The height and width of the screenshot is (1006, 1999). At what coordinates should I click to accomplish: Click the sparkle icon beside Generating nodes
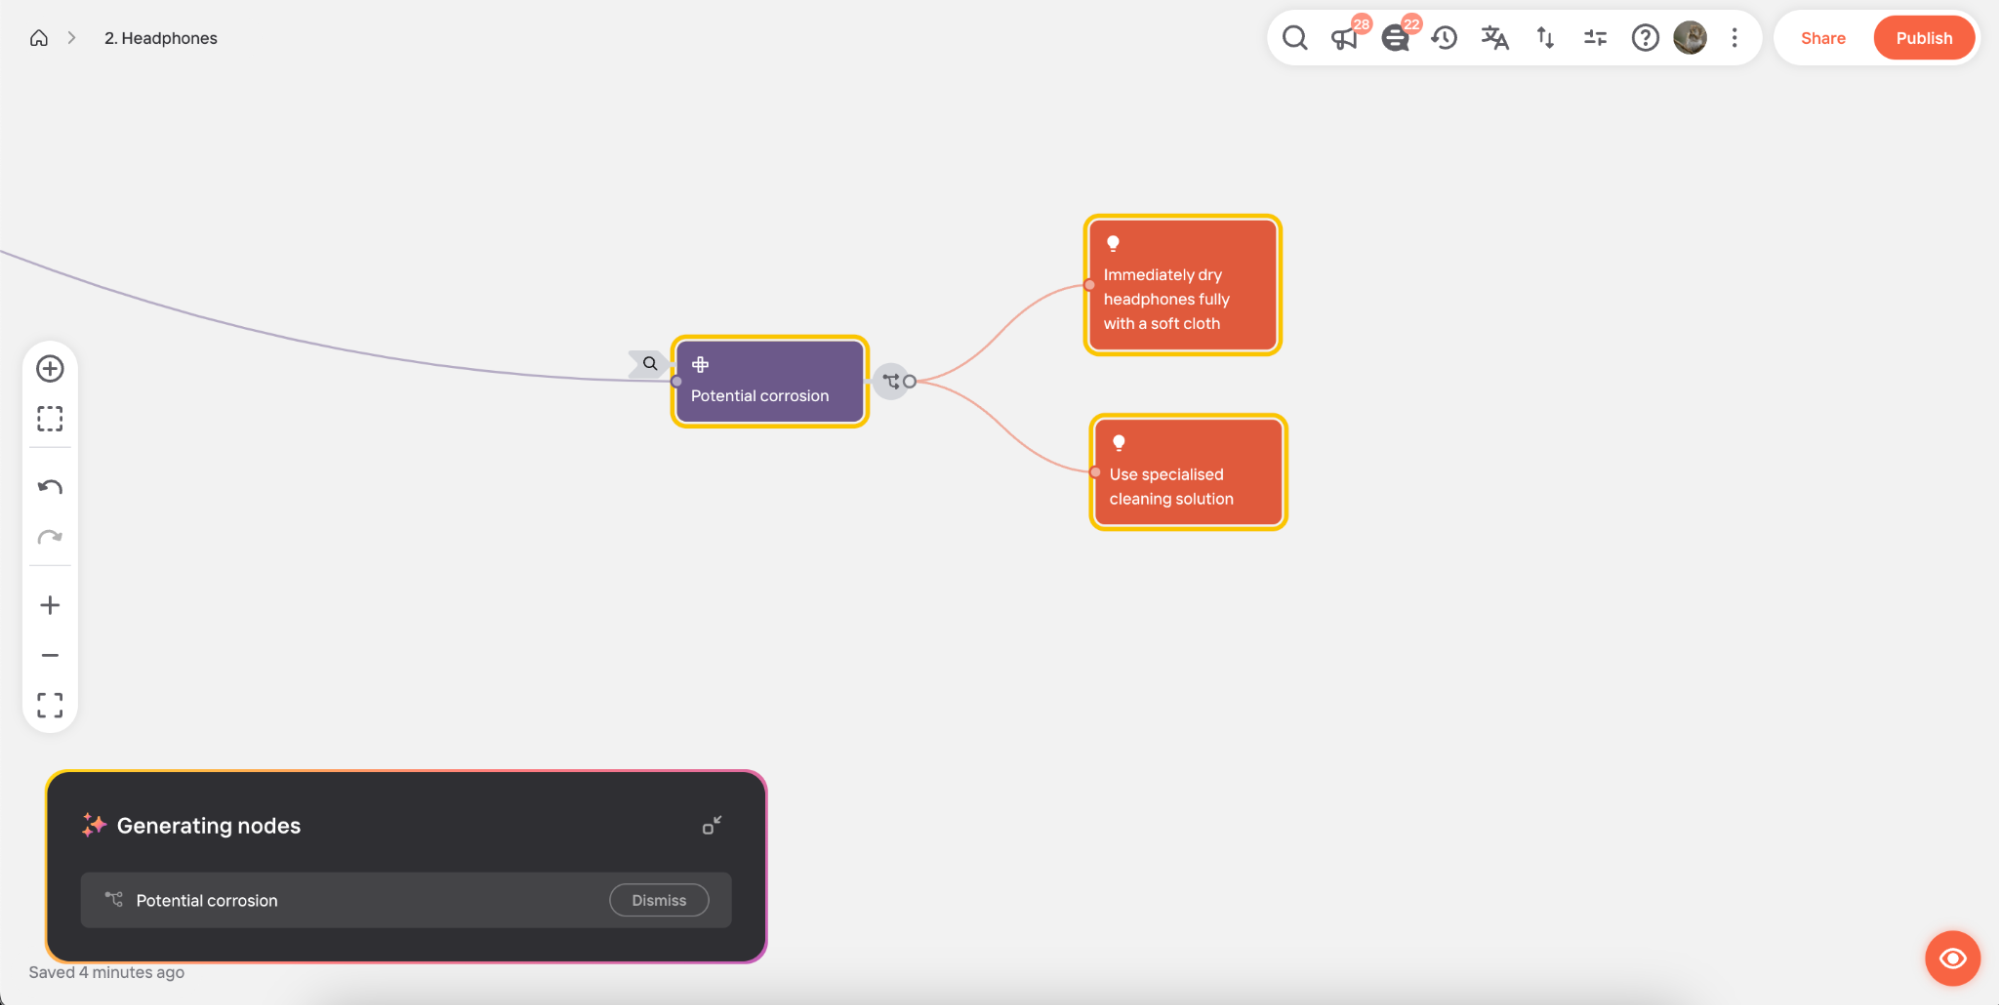point(94,825)
